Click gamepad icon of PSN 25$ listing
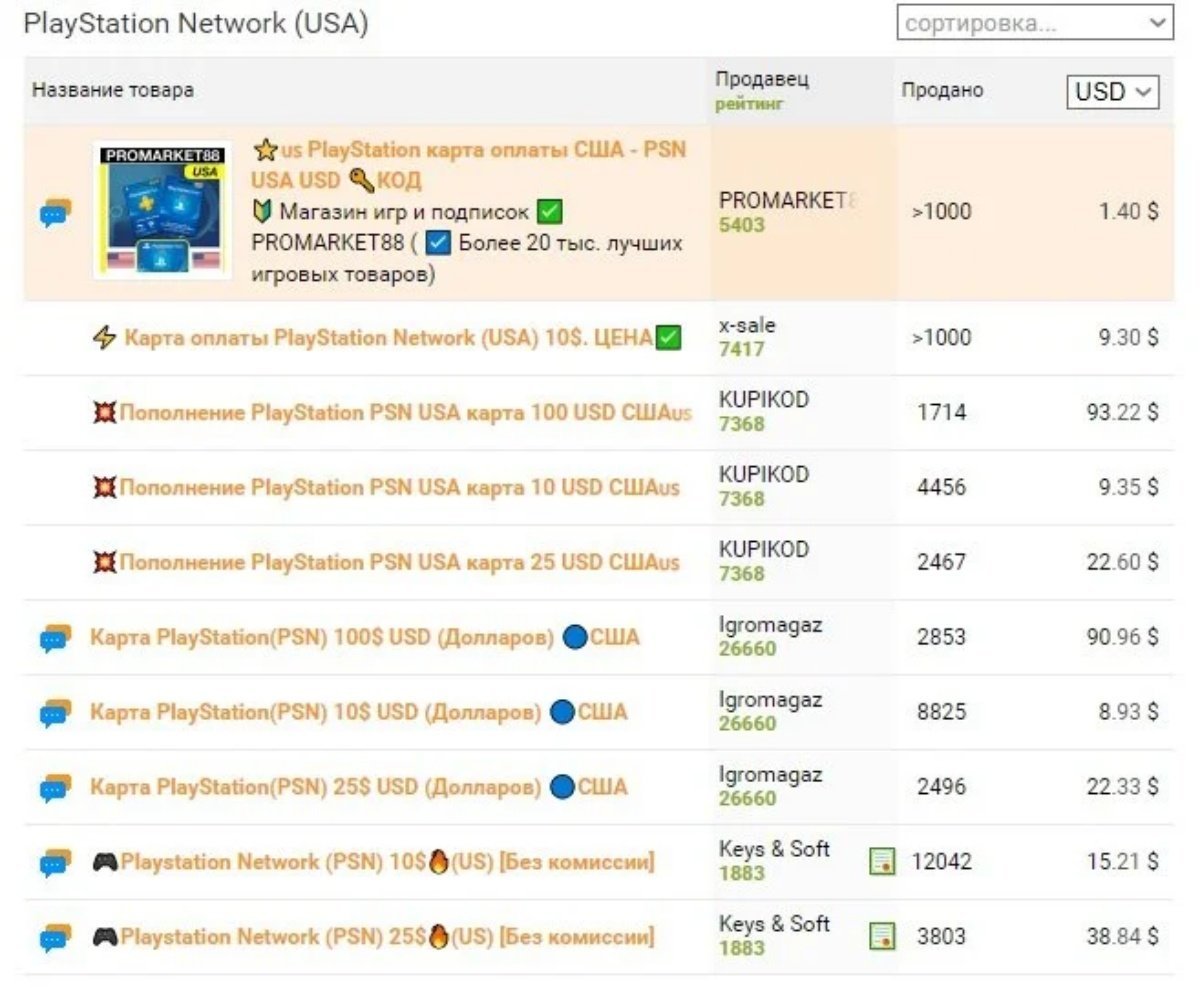Image resolution: width=1200 pixels, height=988 pixels. pos(105,937)
